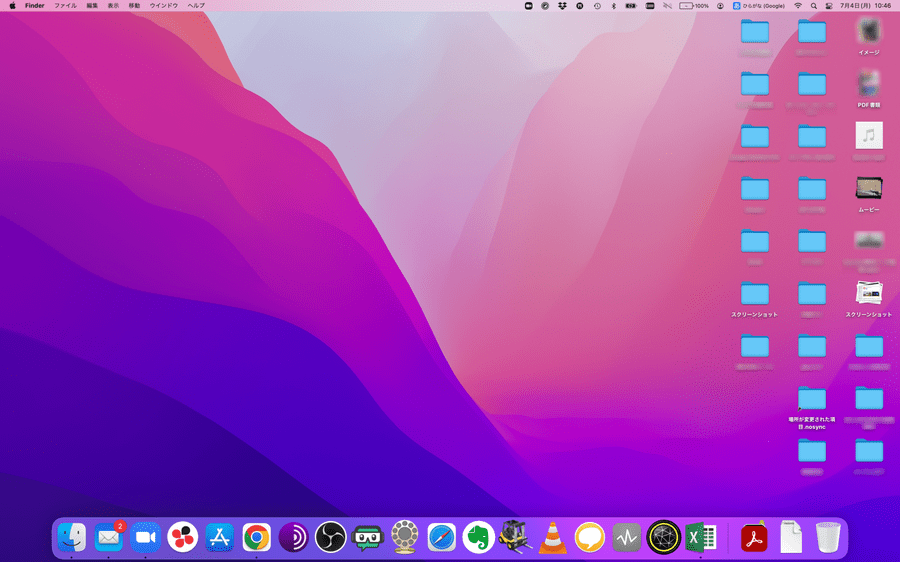Viewport: 900px width, 562px height.
Task: Open OBS Studio in the Dock
Action: (x=330, y=538)
